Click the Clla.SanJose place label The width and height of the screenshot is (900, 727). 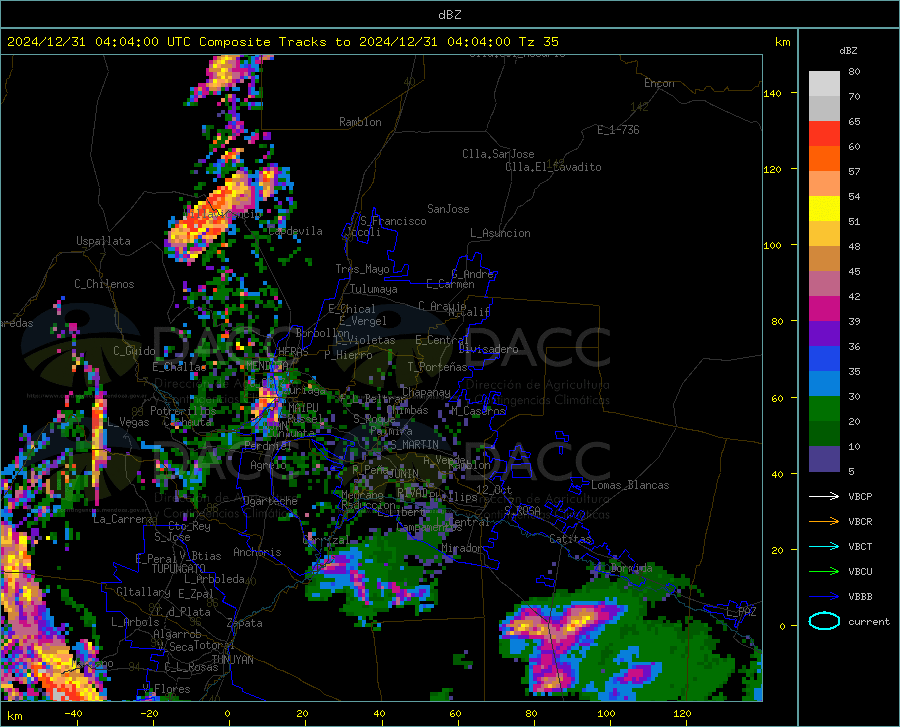pyautogui.click(x=498, y=154)
